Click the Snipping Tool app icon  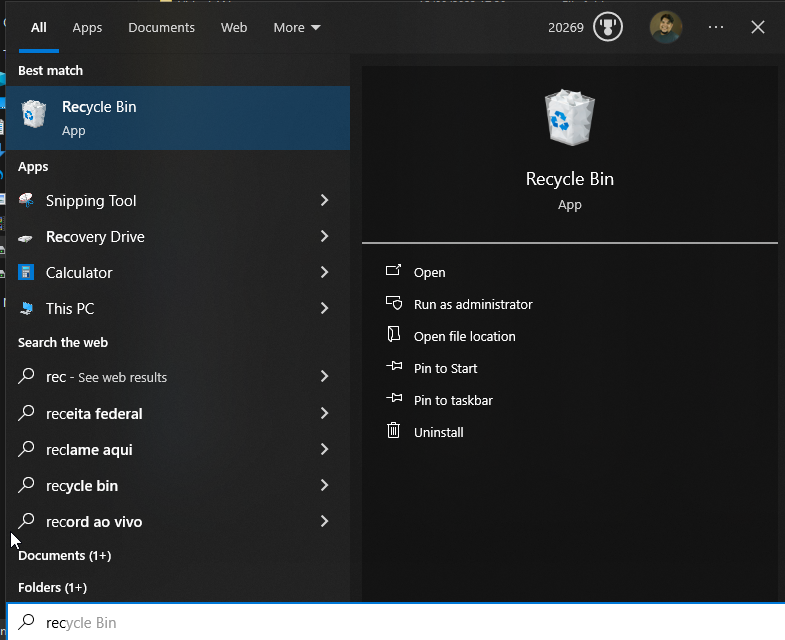26,200
